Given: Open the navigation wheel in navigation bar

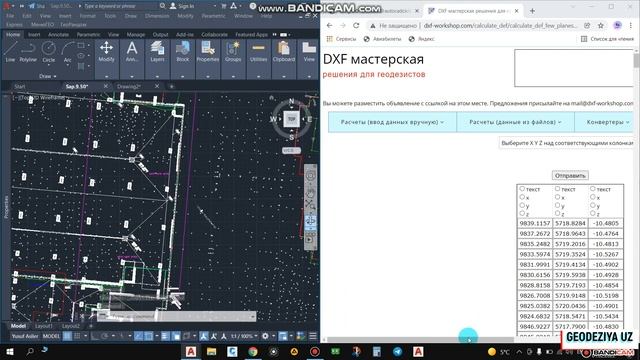Looking at the screenshot, I should 310,176.
